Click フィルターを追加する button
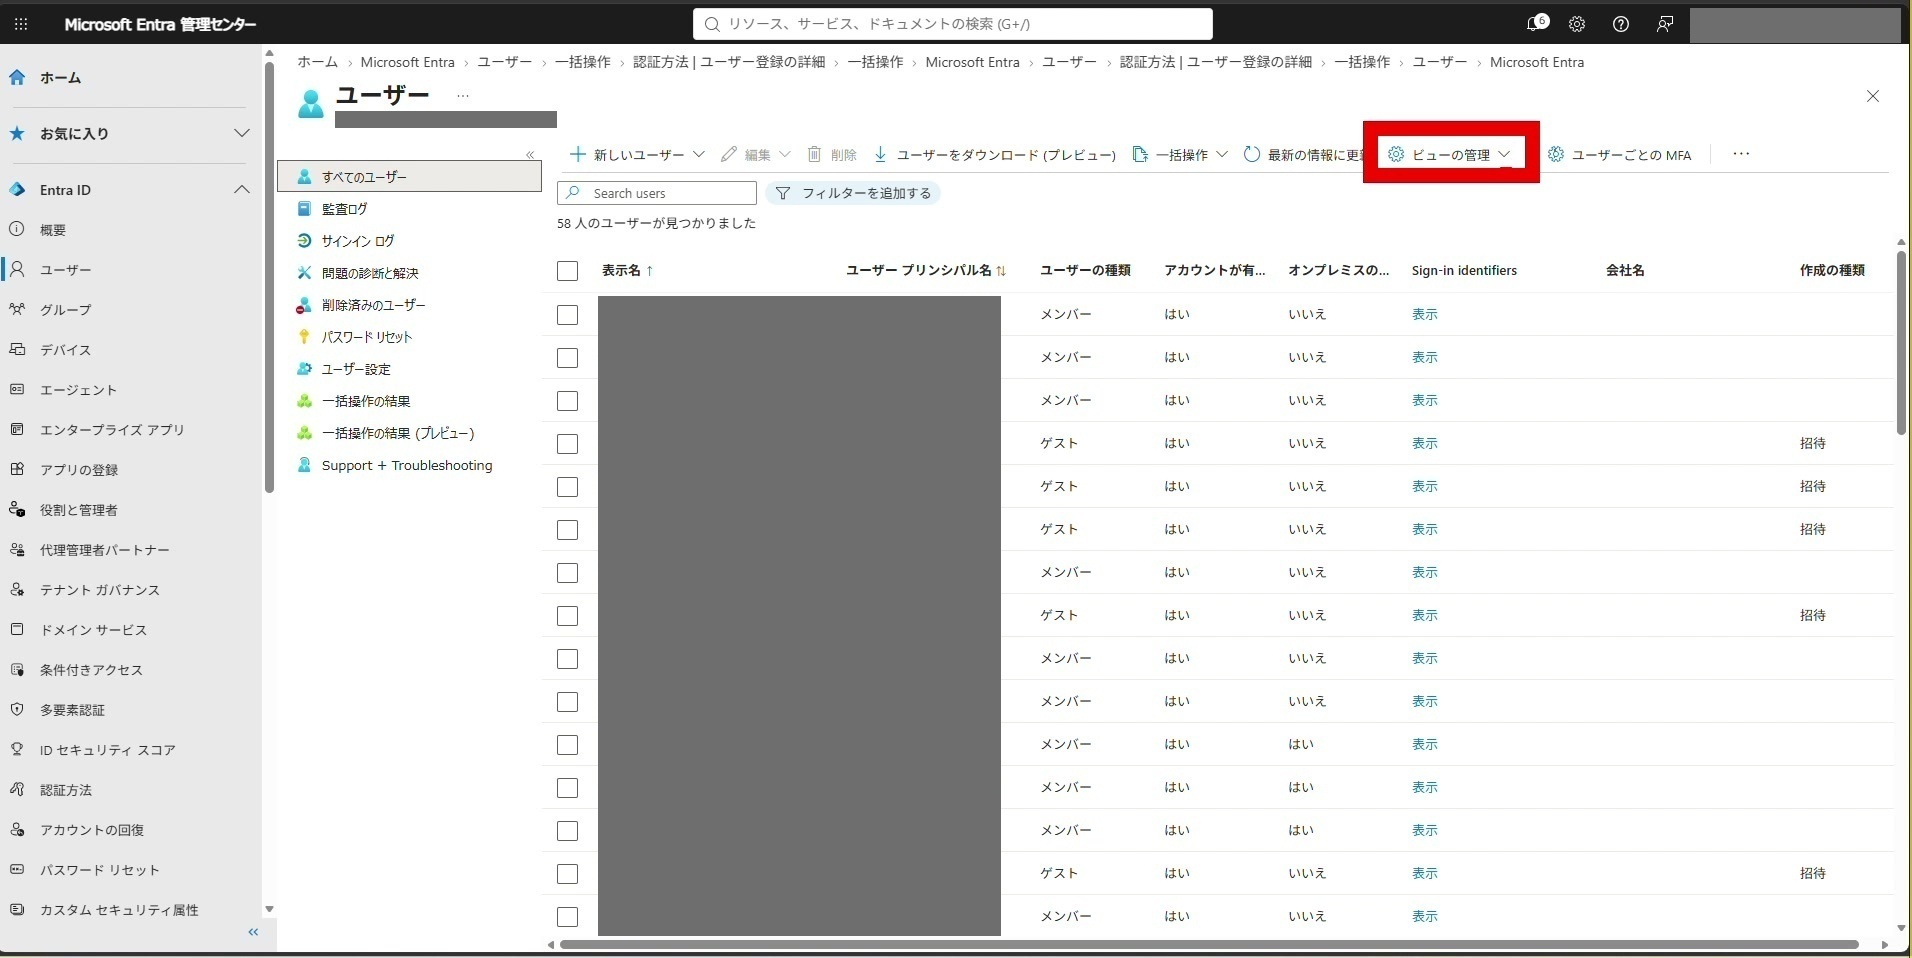Screen dimensions: 1912x958 click(853, 193)
